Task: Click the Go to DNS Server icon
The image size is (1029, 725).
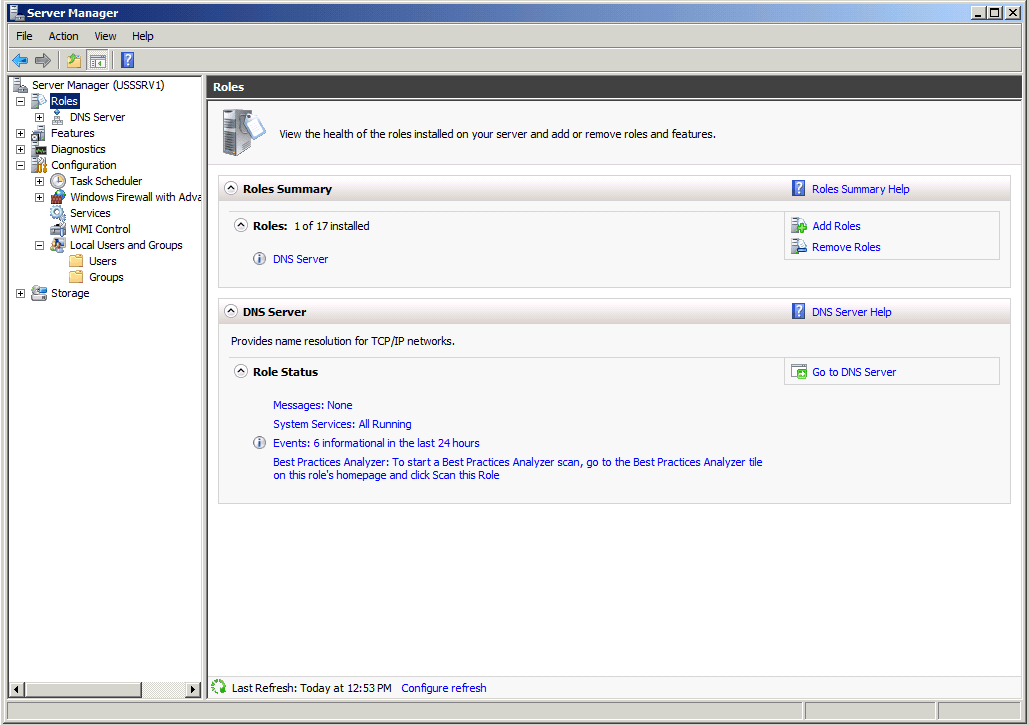Action: [x=799, y=372]
